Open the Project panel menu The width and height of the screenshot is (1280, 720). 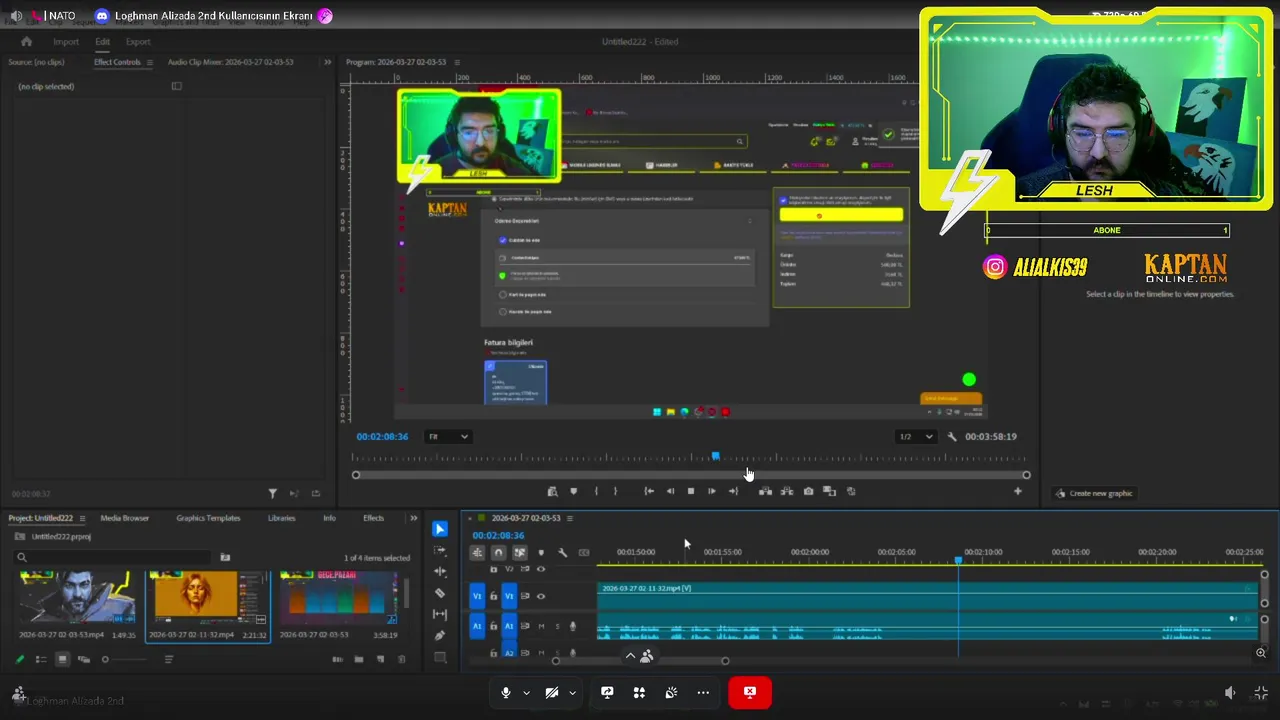coord(82,518)
